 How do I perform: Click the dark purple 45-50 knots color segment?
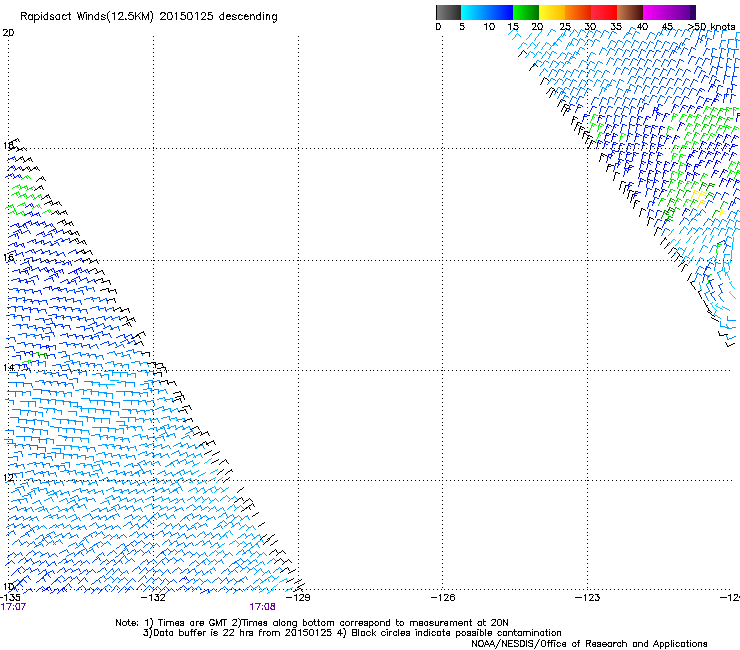(682, 12)
